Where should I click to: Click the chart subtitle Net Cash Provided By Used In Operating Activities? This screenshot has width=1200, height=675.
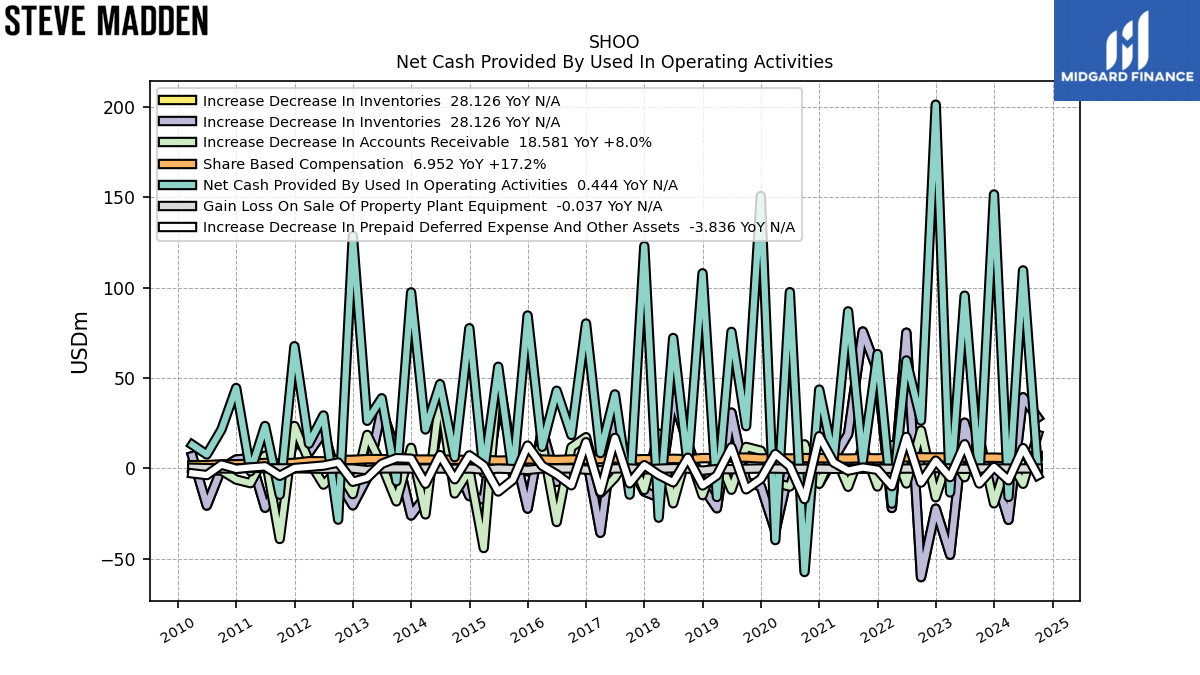coord(614,62)
